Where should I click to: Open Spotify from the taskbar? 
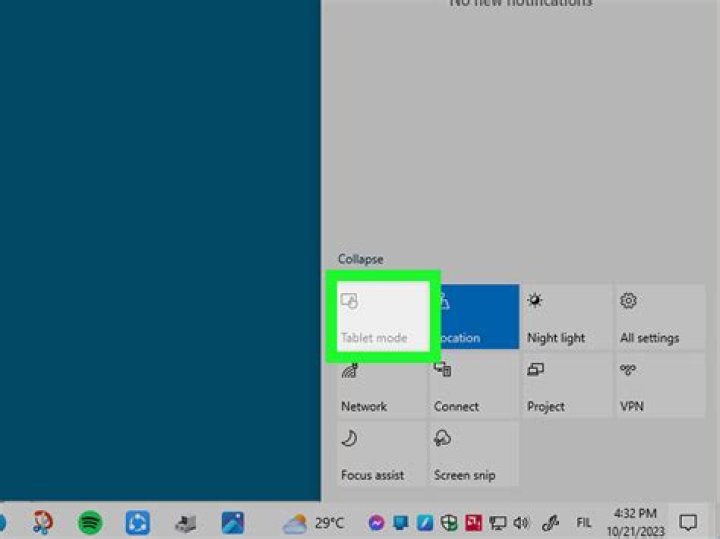pyautogui.click(x=90, y=522)
